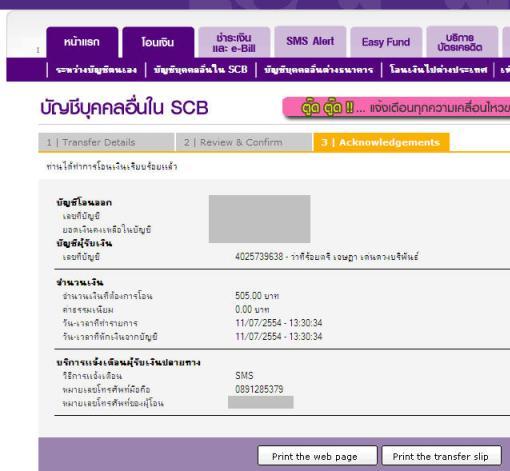510x471 pixels.
Task: Choose บัญชีบุคคลอื่นต่างธนาคาร submenu item
Action: click(x=319, y=70)
